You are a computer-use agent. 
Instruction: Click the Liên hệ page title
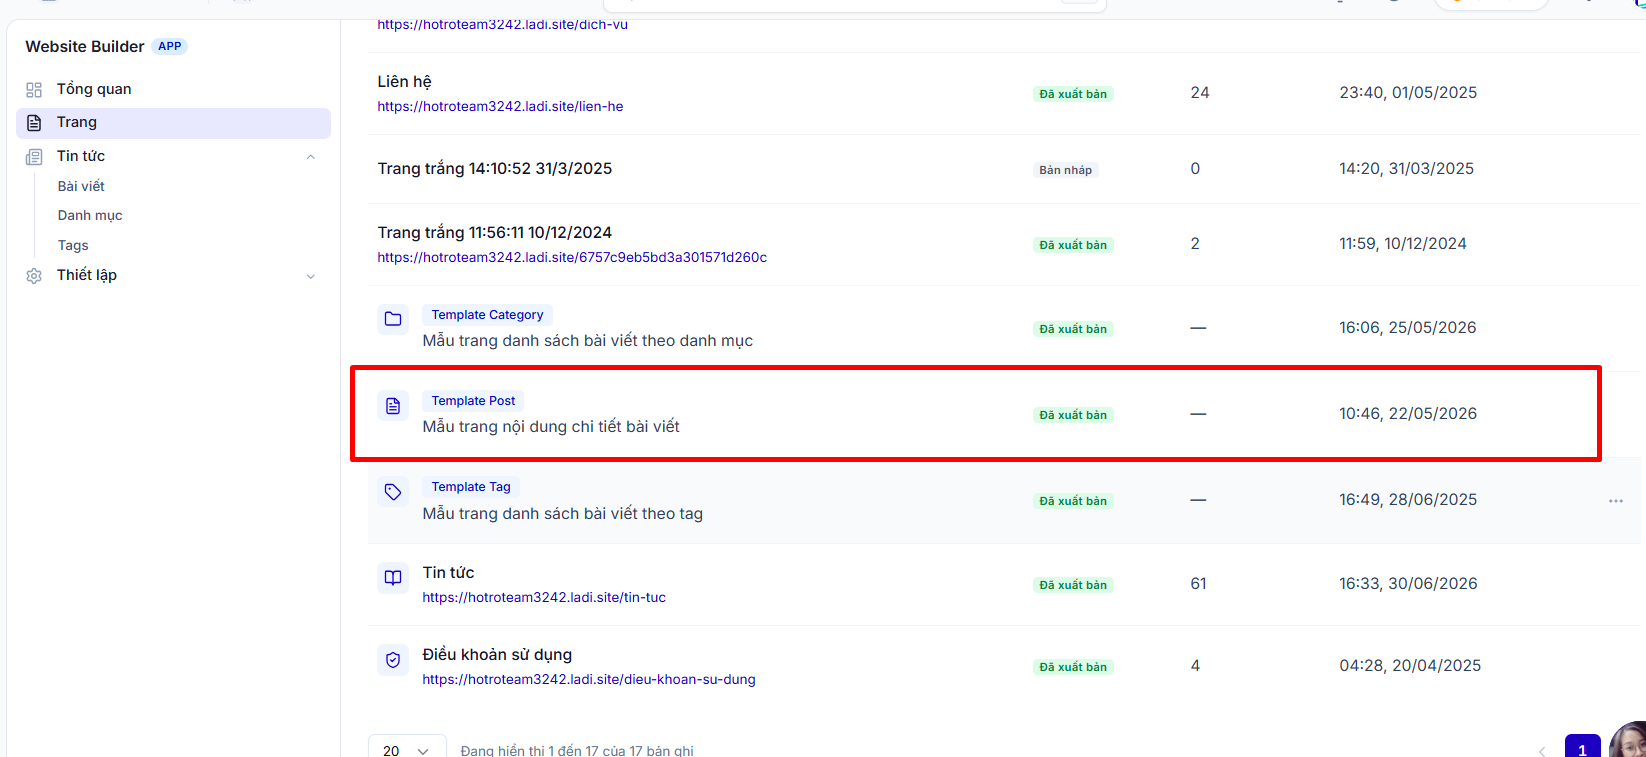404,81
